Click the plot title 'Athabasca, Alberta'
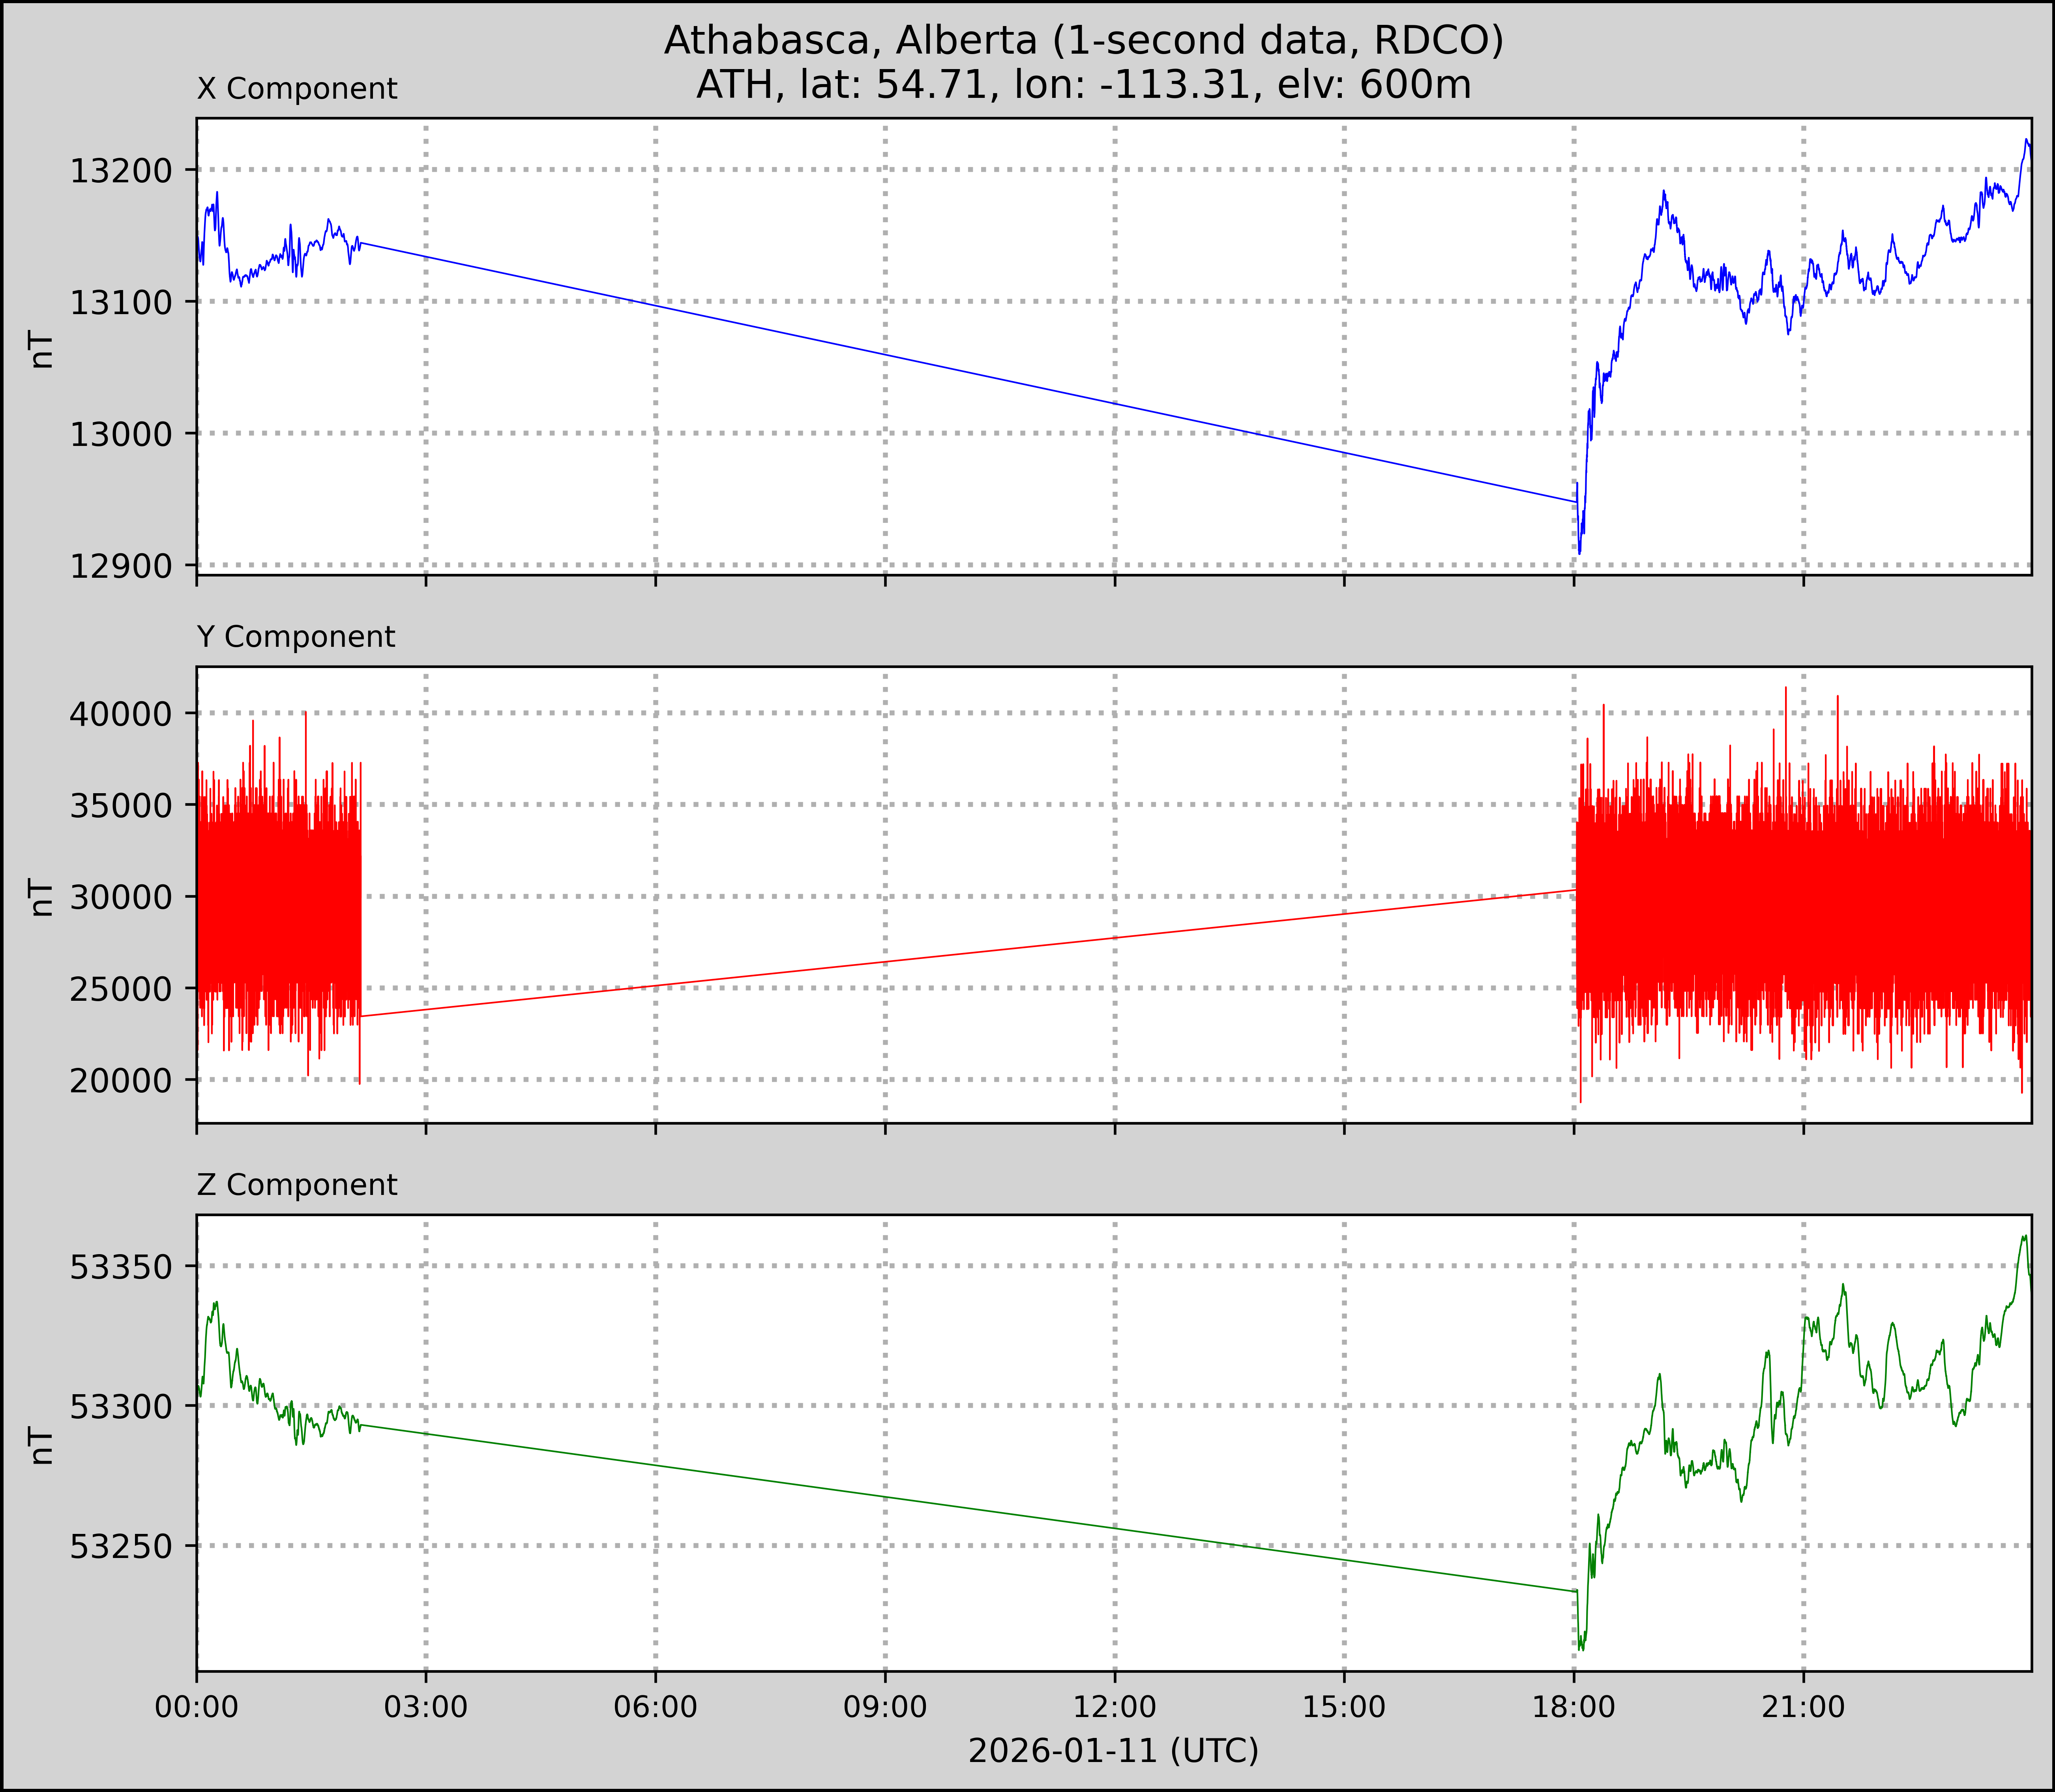This screenshot has height=1792, width=2055. [1083, 40]
